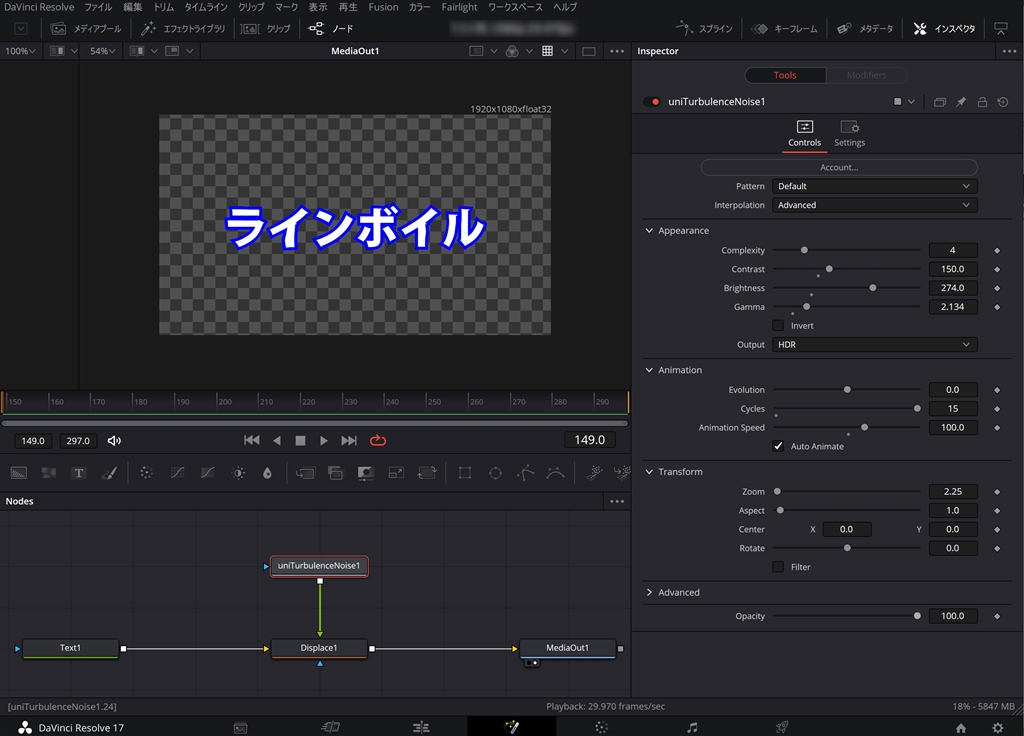This screenshot has width=1024, height=736.
Task: Add a Brightness Contrast tool (sun icon)
Action: pos(238,473)
